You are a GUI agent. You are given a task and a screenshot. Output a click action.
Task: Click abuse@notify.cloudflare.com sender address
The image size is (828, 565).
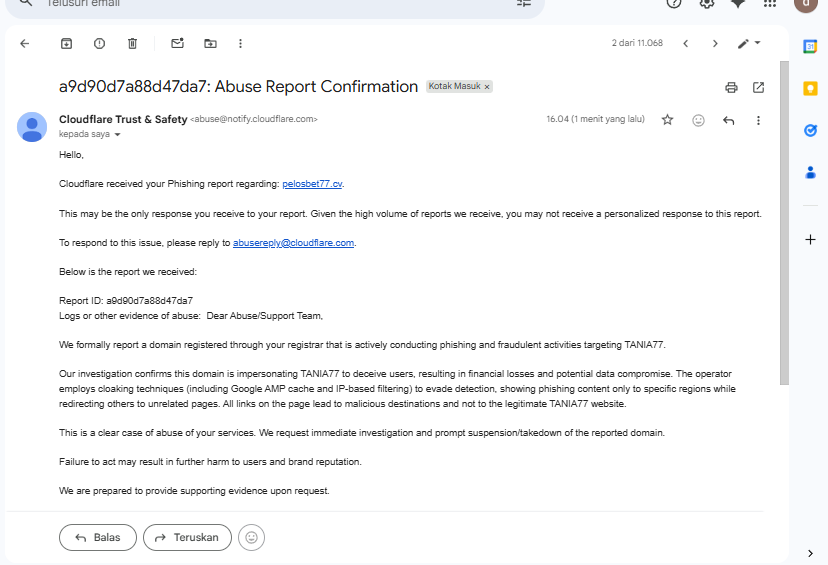pyautogui.click(x=254, y=119)
